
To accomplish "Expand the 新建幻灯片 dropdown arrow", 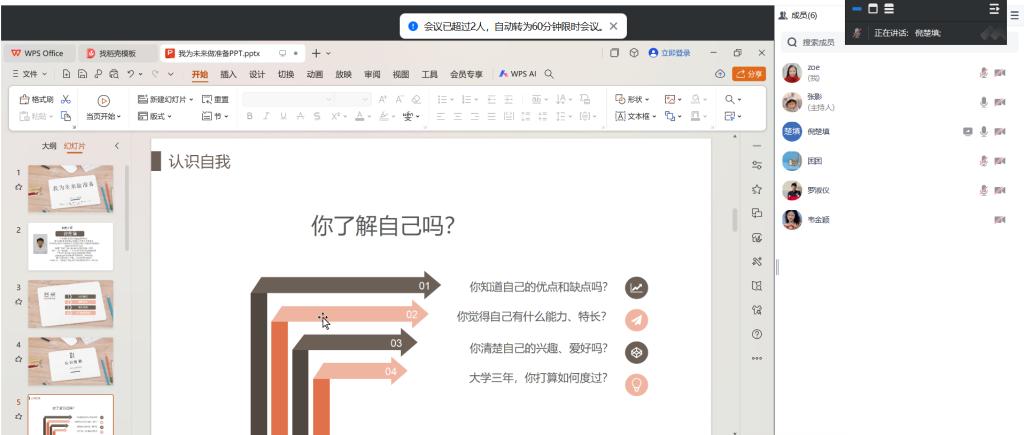I will click(191, 100).
